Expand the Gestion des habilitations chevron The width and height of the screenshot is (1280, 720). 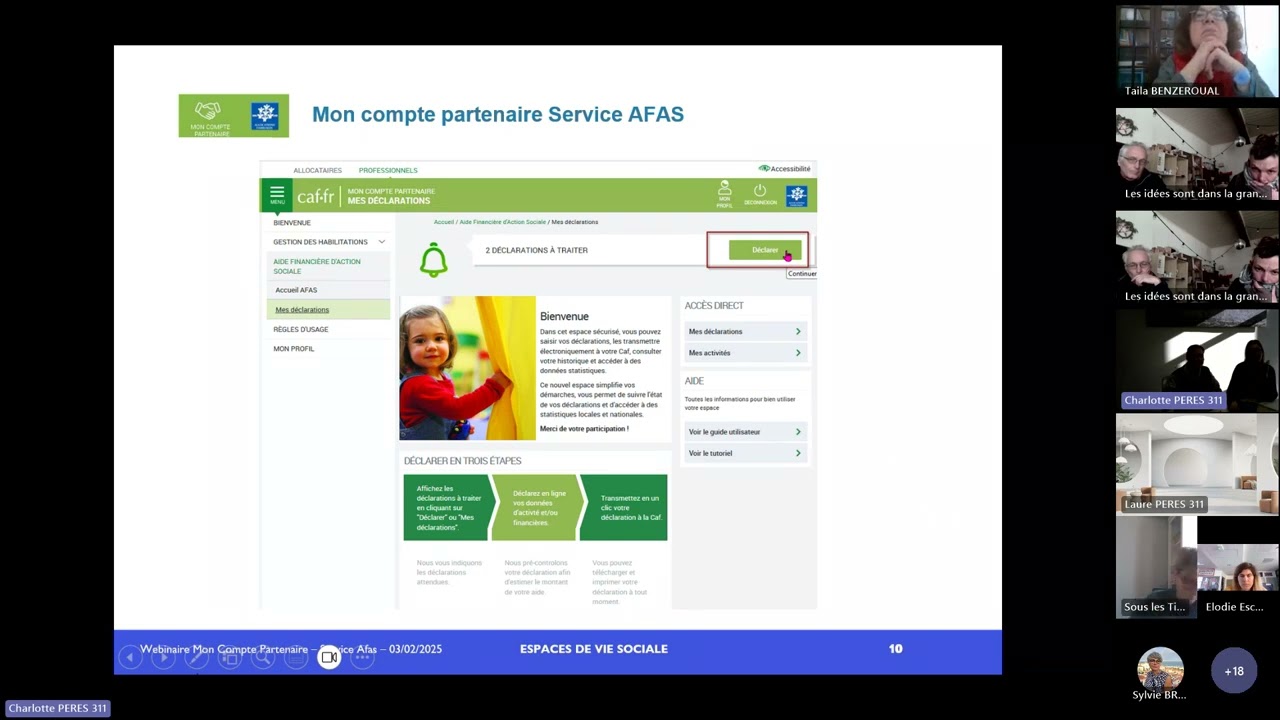381,242
